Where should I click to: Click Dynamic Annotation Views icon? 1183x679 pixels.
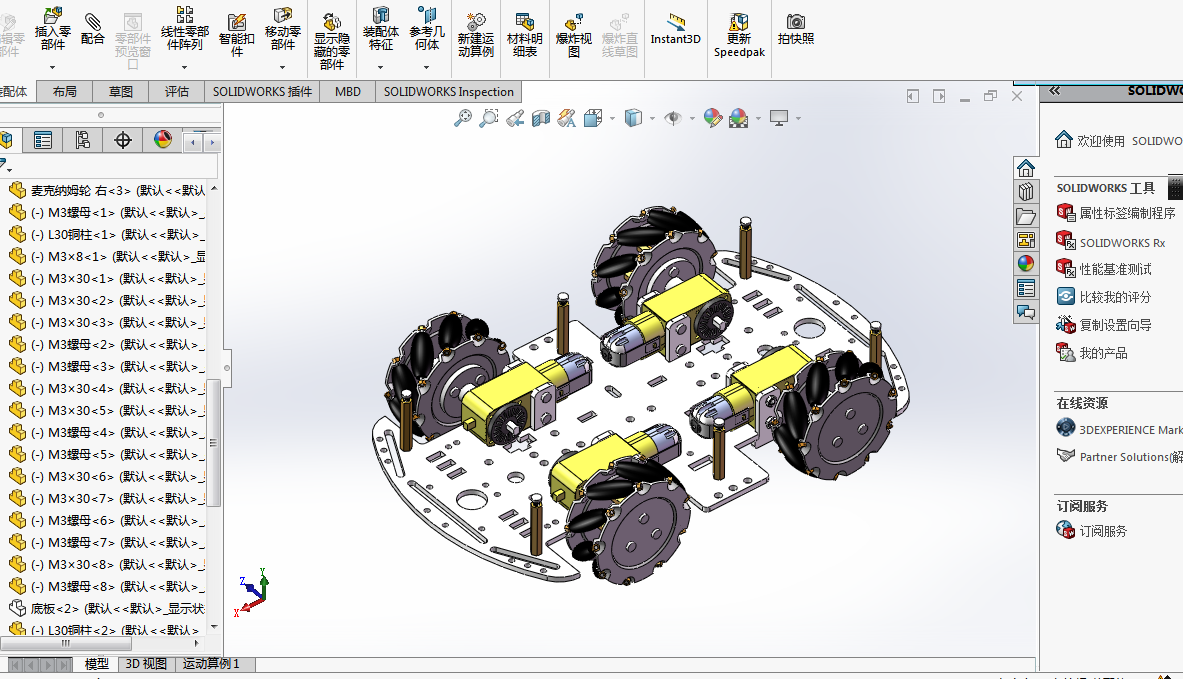(x=567, y=118)
